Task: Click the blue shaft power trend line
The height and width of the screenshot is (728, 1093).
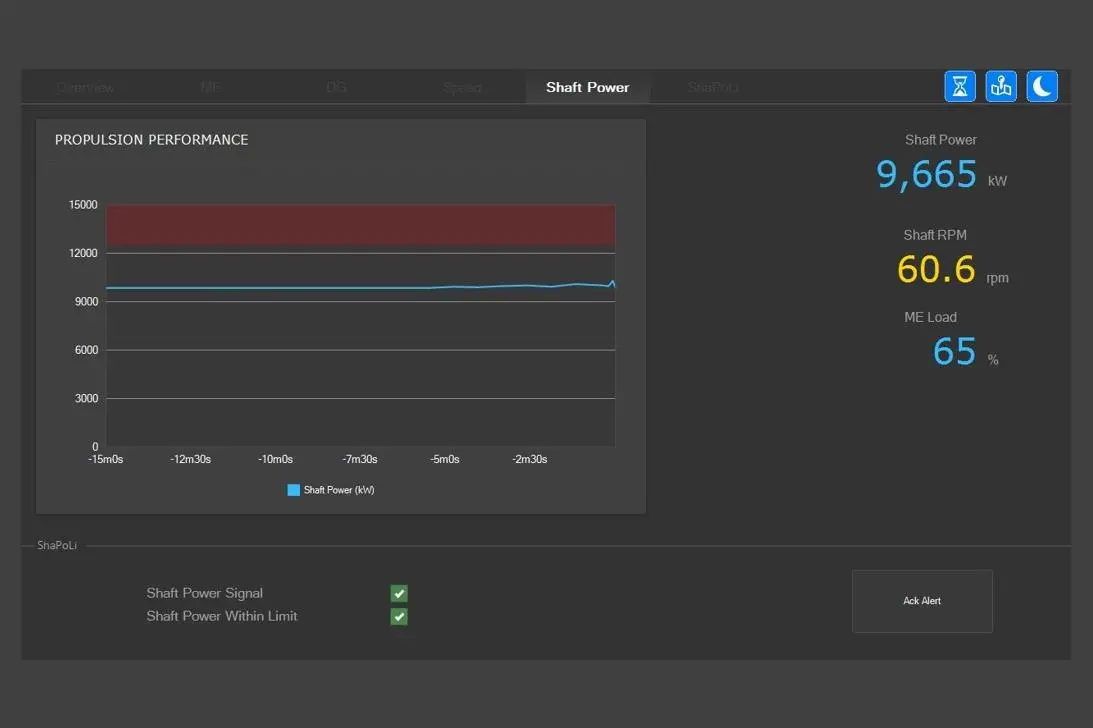Action: [360, 287]
